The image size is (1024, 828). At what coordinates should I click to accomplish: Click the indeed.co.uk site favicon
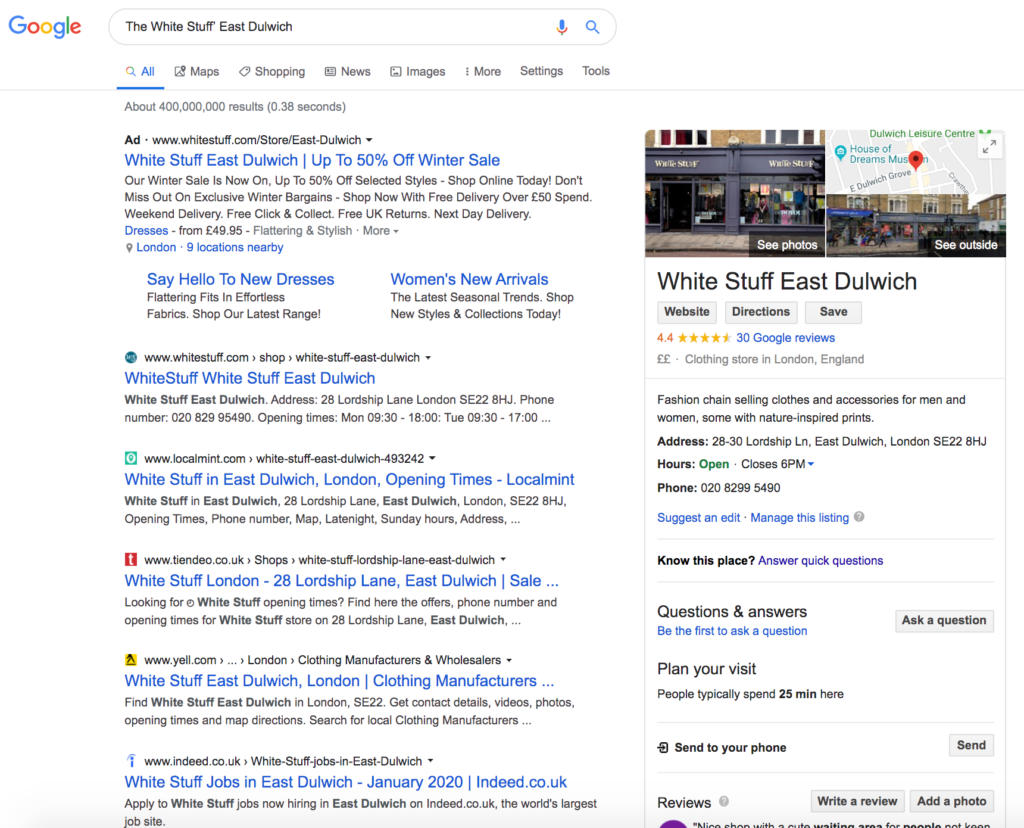pyautogui.click(x=131, y=761)
